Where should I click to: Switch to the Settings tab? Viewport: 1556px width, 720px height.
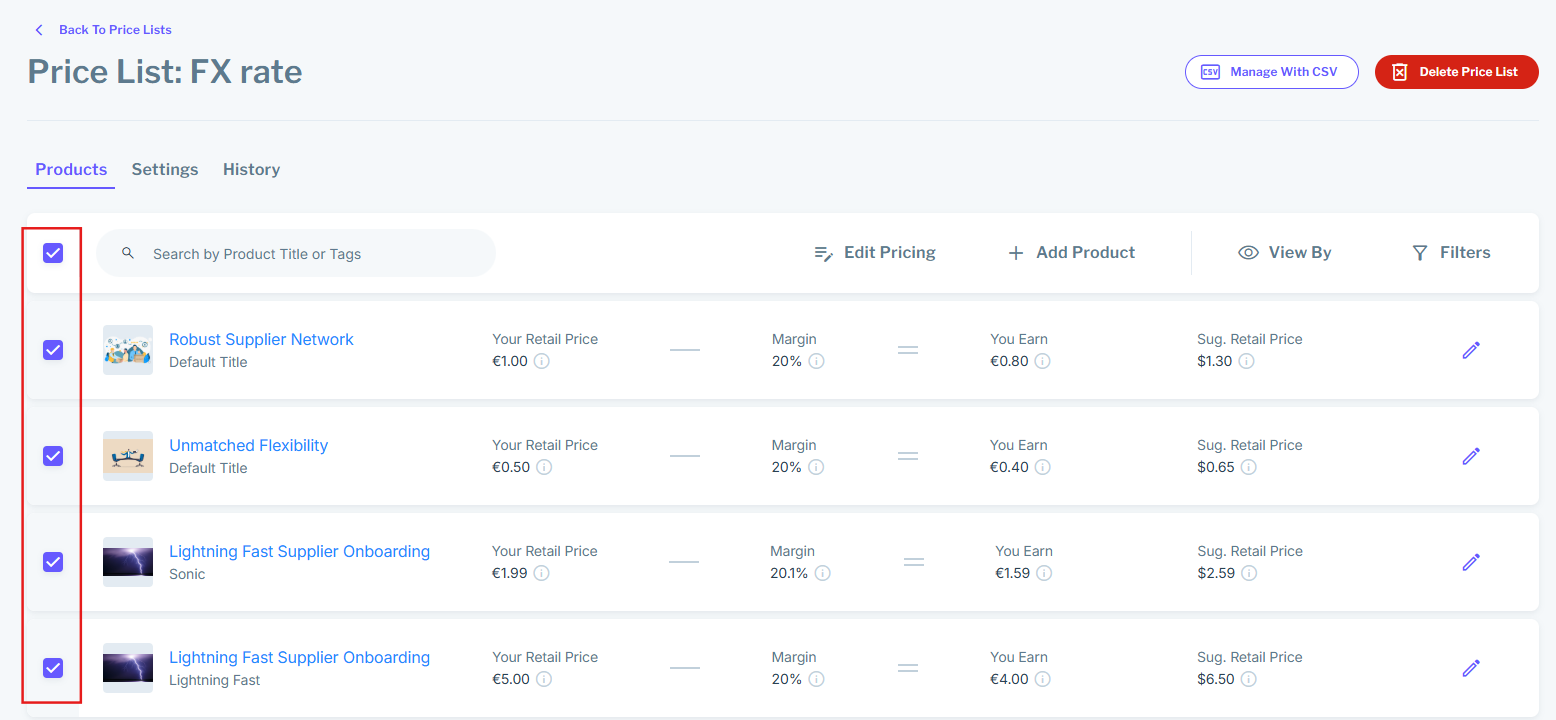click(x=165, y=170)
